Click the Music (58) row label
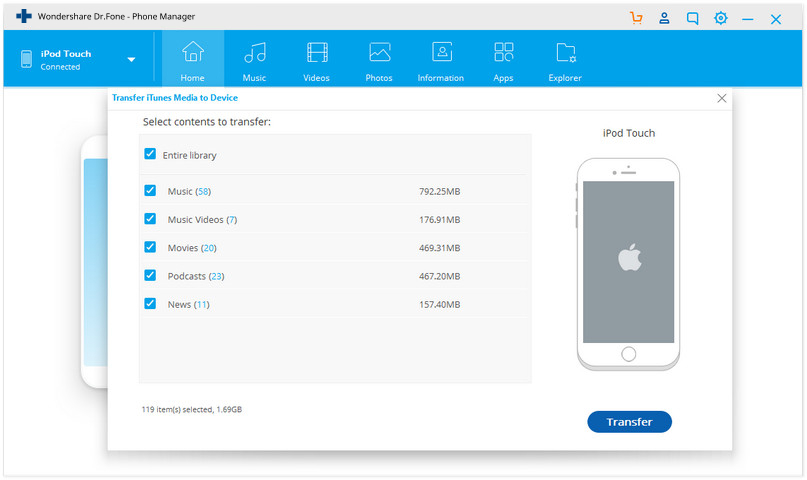Screen dimensions: 807x480 pyautogui.click(x=189, y=191)
